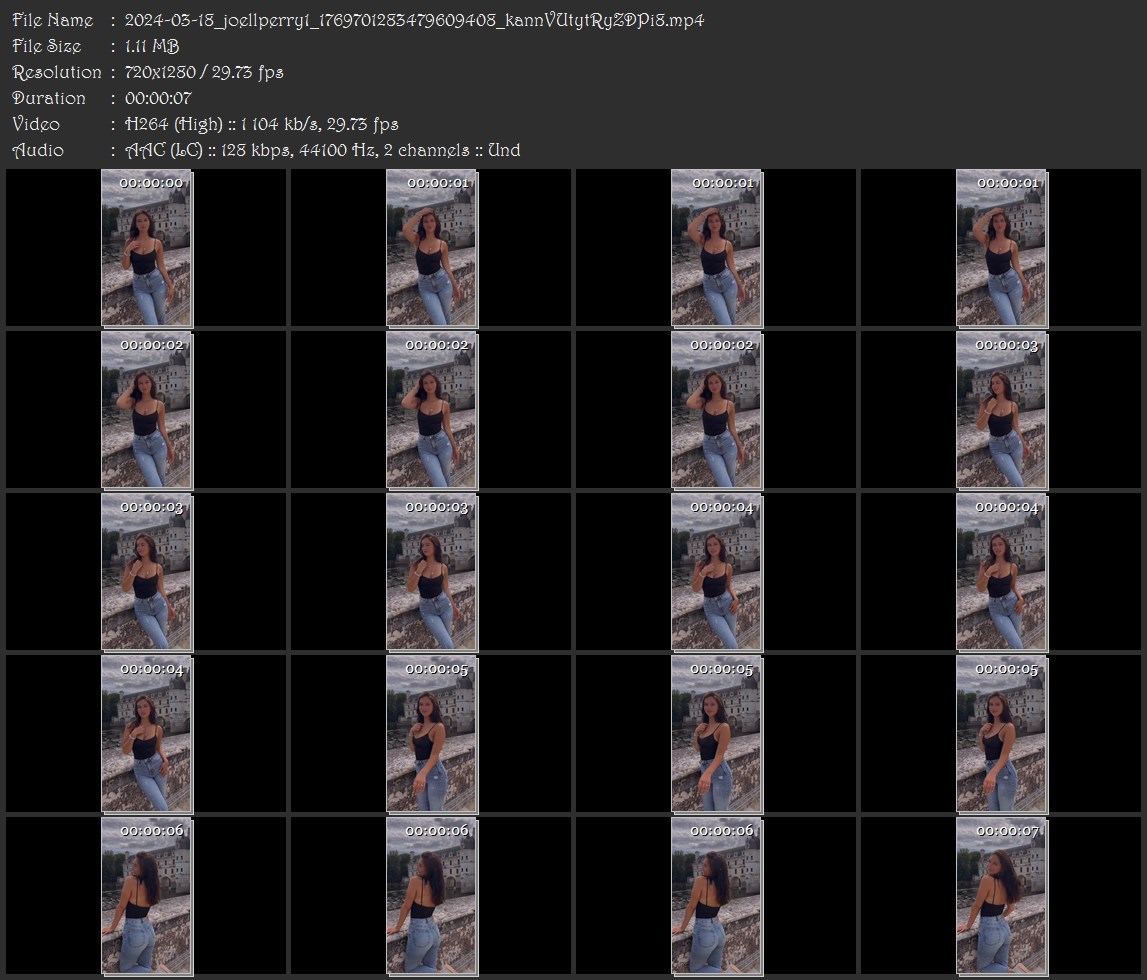The height and width of the screenshot is (980, 1147).
Task: Select the first thumbnail stamped 00:00:01
Action: pyautogui.click(x=432, y=248)
